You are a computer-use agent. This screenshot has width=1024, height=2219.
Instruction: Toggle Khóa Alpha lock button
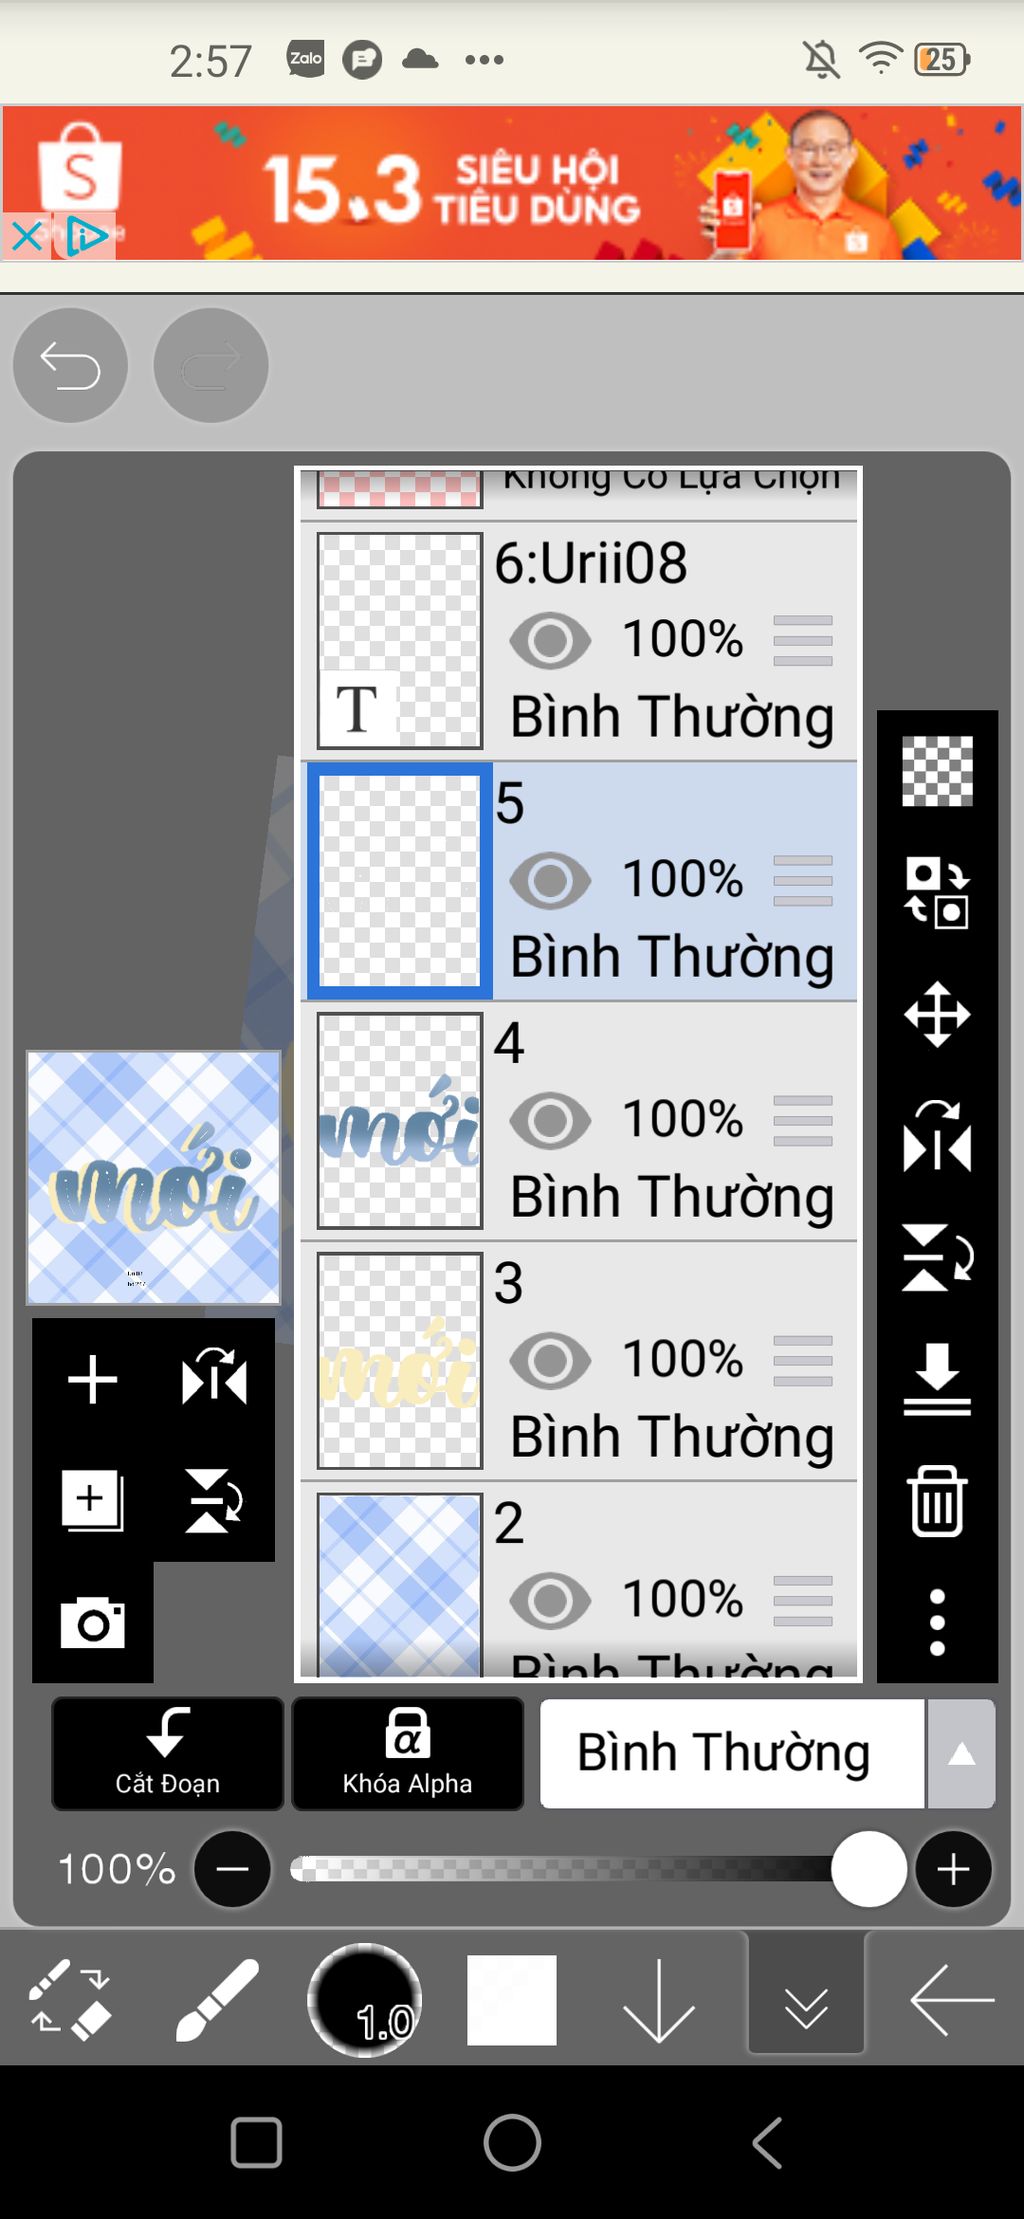tap(407, 1753)
